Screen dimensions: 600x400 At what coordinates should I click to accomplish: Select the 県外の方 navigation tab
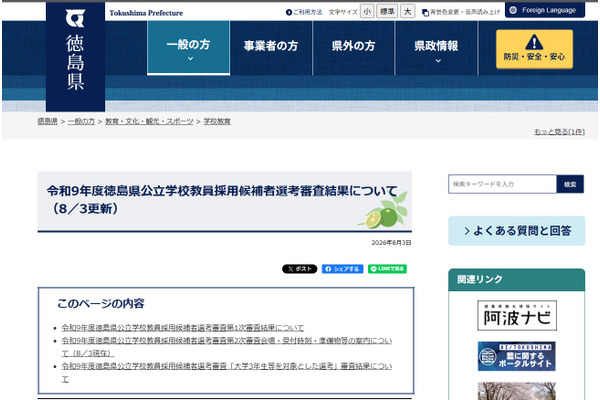354,46
